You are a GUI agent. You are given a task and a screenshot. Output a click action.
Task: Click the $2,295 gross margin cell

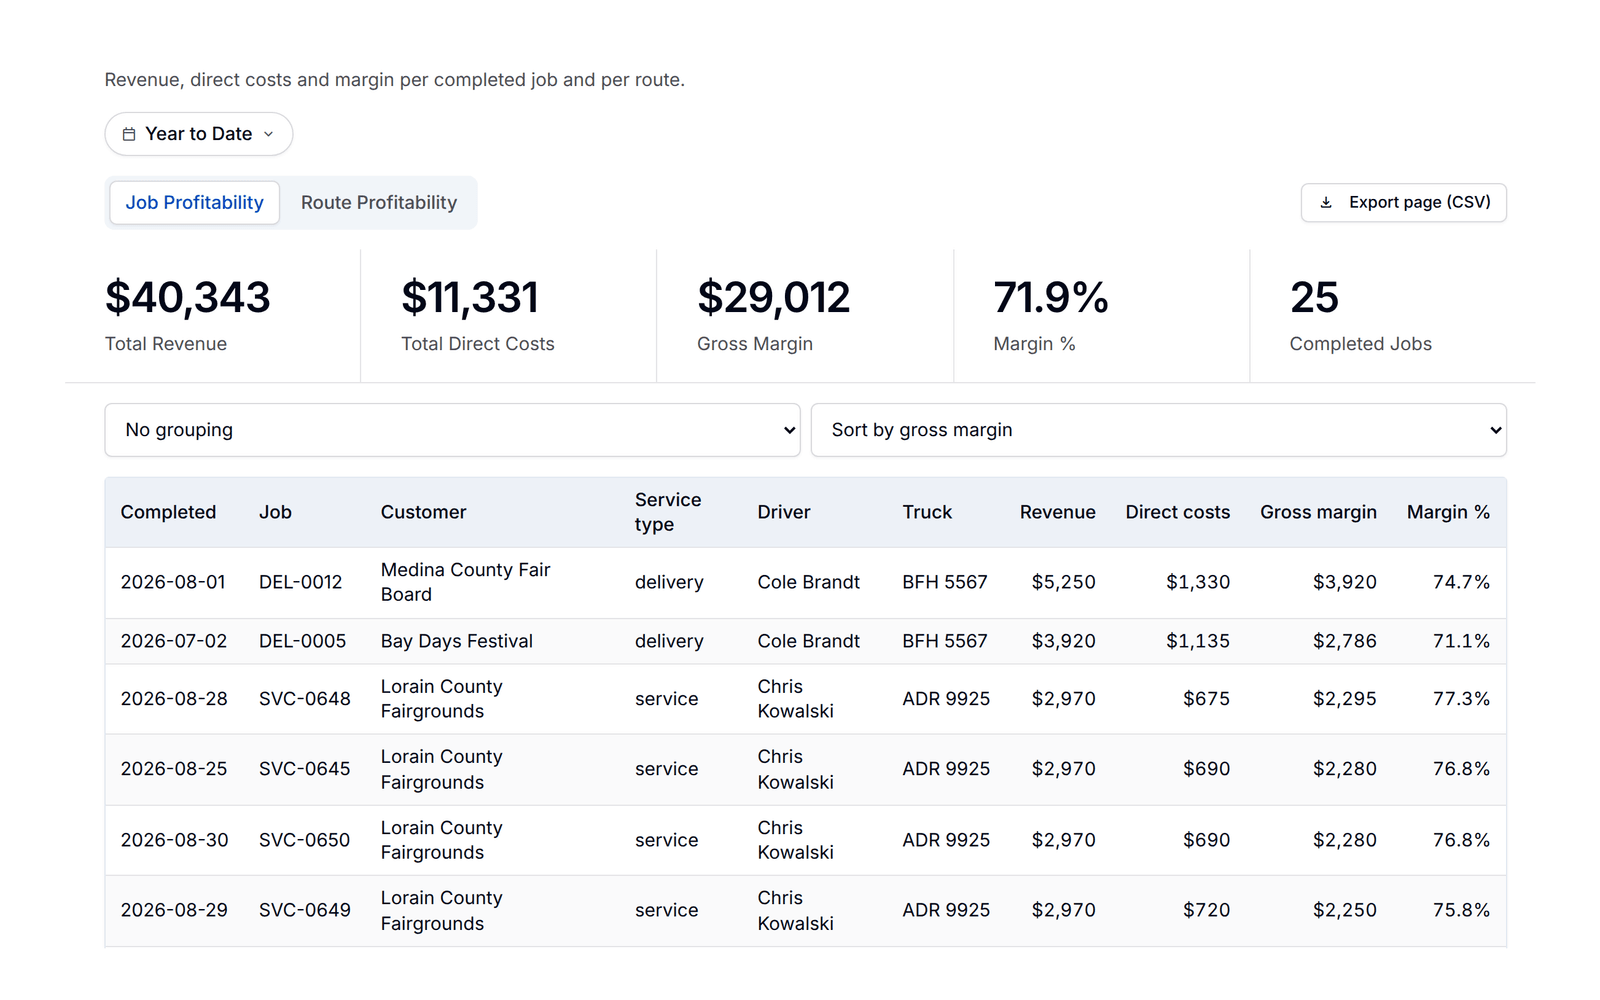coord(1345,699)
